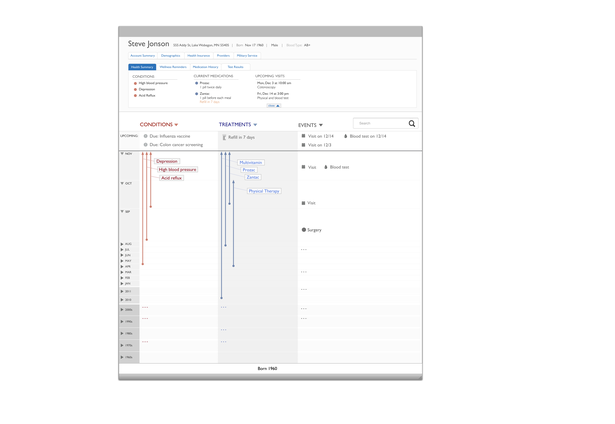Expand the 1990s decade row

(x=122, y=322)
